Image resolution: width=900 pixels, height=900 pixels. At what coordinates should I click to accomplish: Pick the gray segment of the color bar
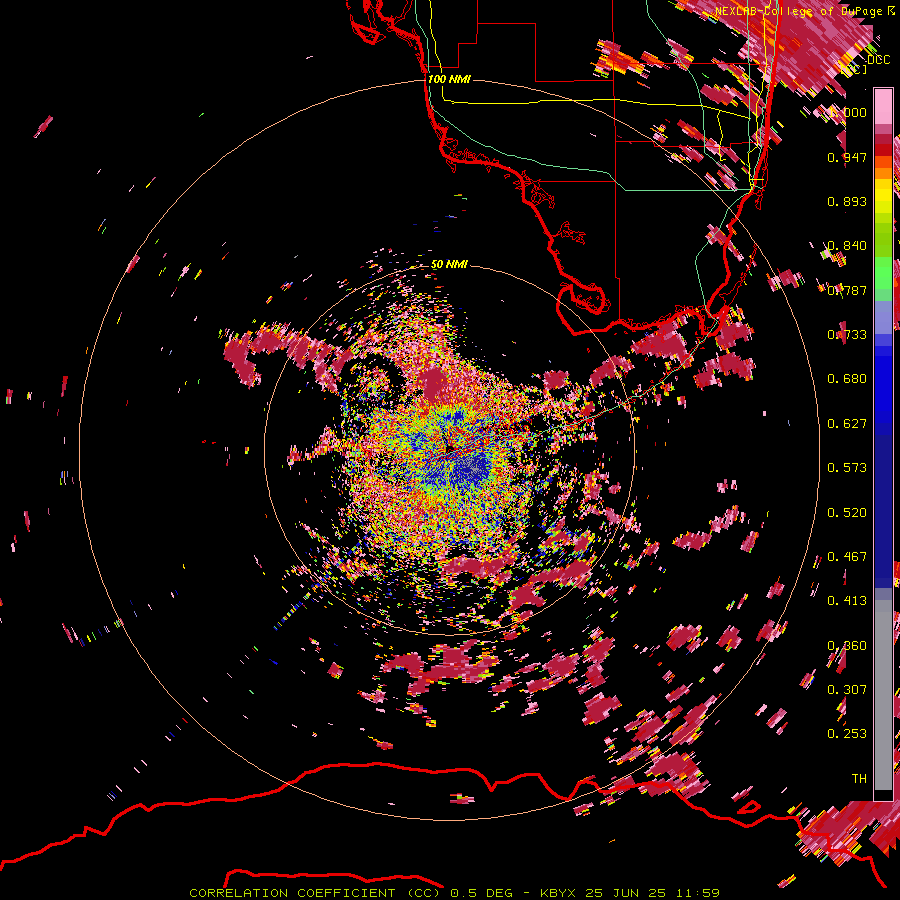(x=883, y=695)
